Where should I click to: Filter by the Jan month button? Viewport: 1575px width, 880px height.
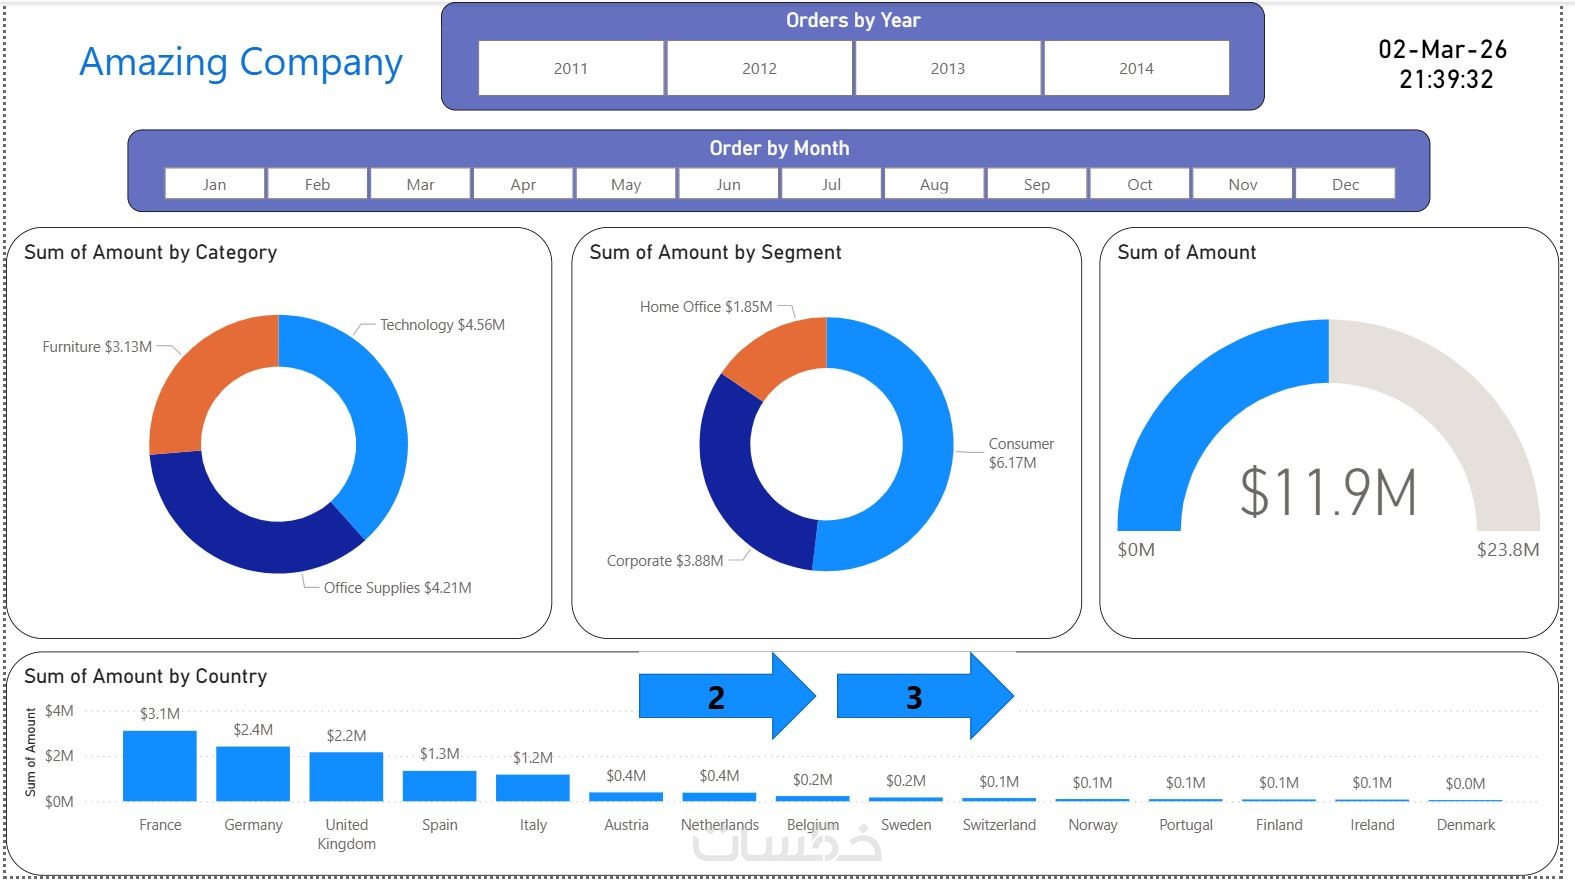215,184
